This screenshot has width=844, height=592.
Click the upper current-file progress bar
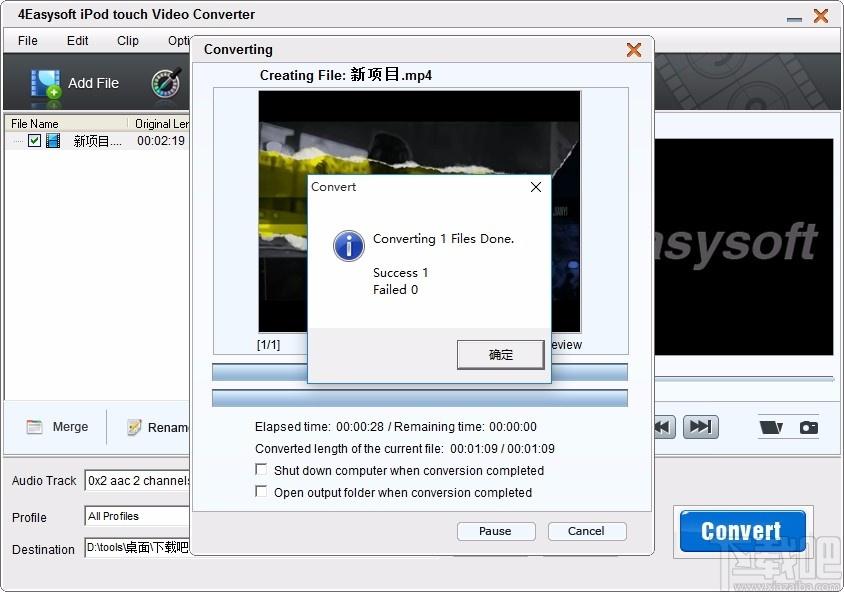click(x=259, y=372)
